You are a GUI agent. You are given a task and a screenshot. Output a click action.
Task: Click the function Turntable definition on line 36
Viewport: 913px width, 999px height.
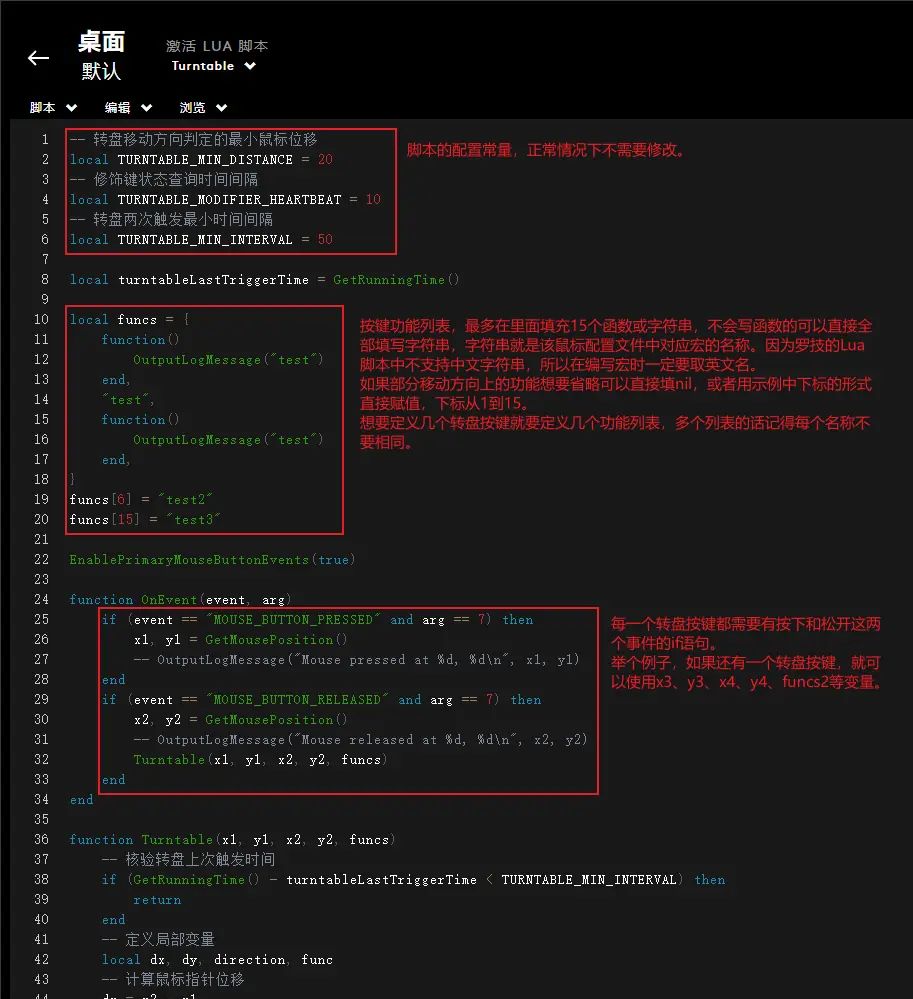tap(233, 839)
